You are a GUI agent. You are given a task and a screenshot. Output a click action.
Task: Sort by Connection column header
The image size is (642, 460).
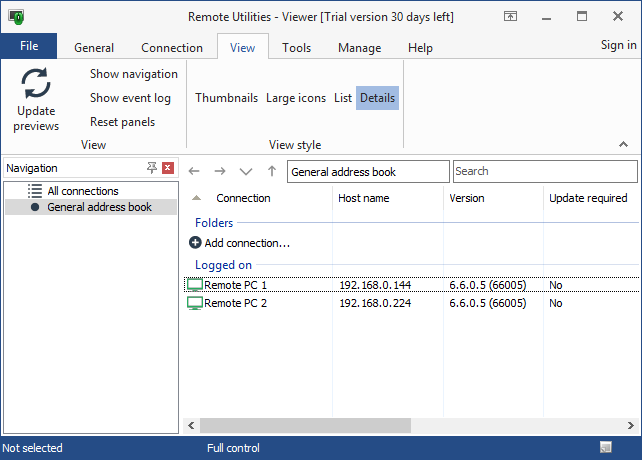pos(243,198)
